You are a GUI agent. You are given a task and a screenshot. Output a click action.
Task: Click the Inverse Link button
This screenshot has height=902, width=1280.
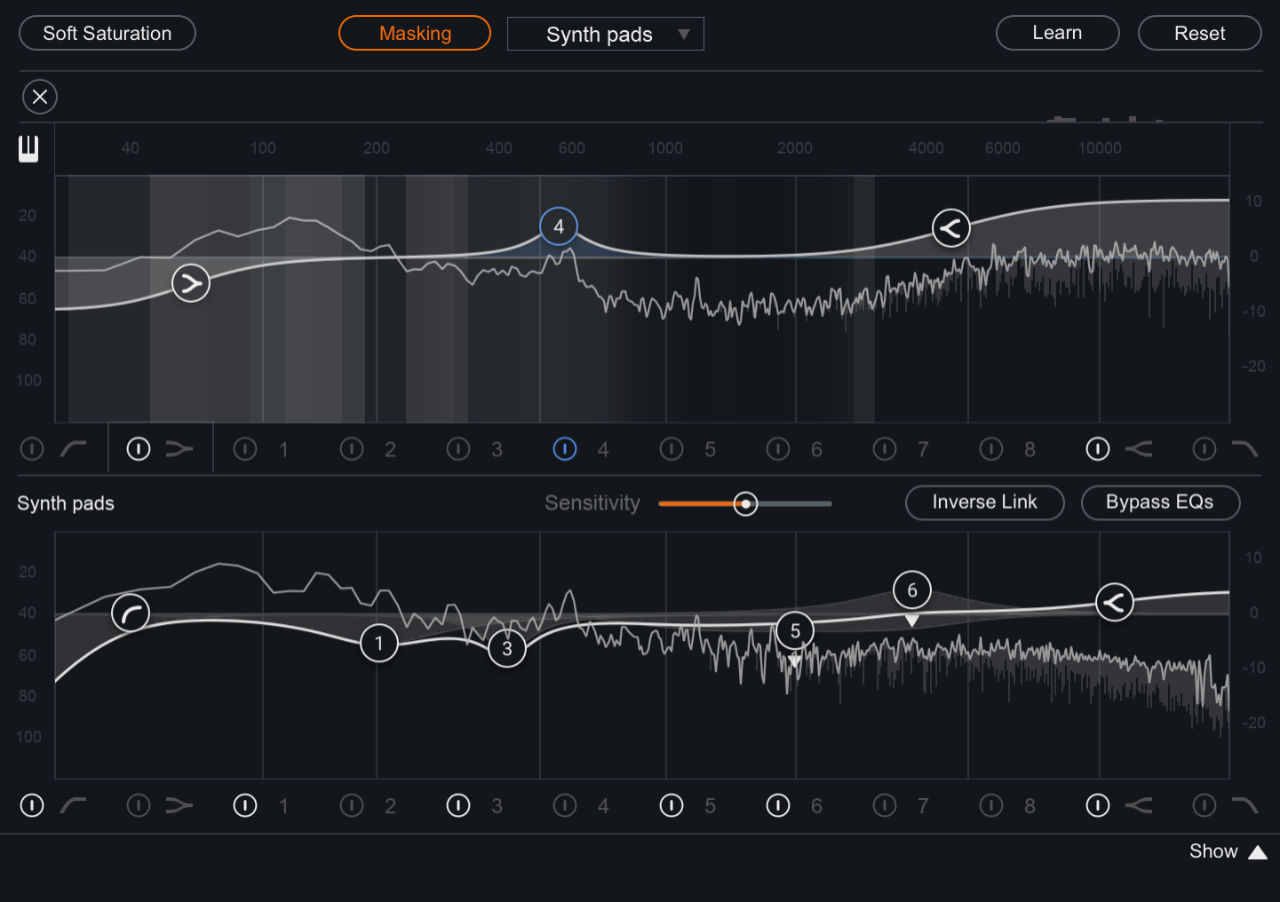click(x=984, y=503)
